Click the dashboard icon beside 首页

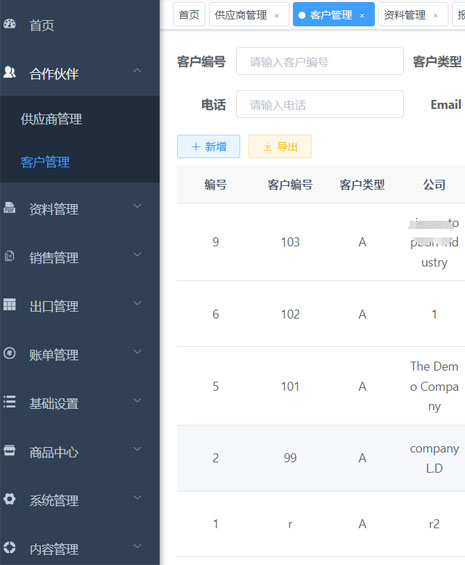pyautogui.click(x=10, y=24)
